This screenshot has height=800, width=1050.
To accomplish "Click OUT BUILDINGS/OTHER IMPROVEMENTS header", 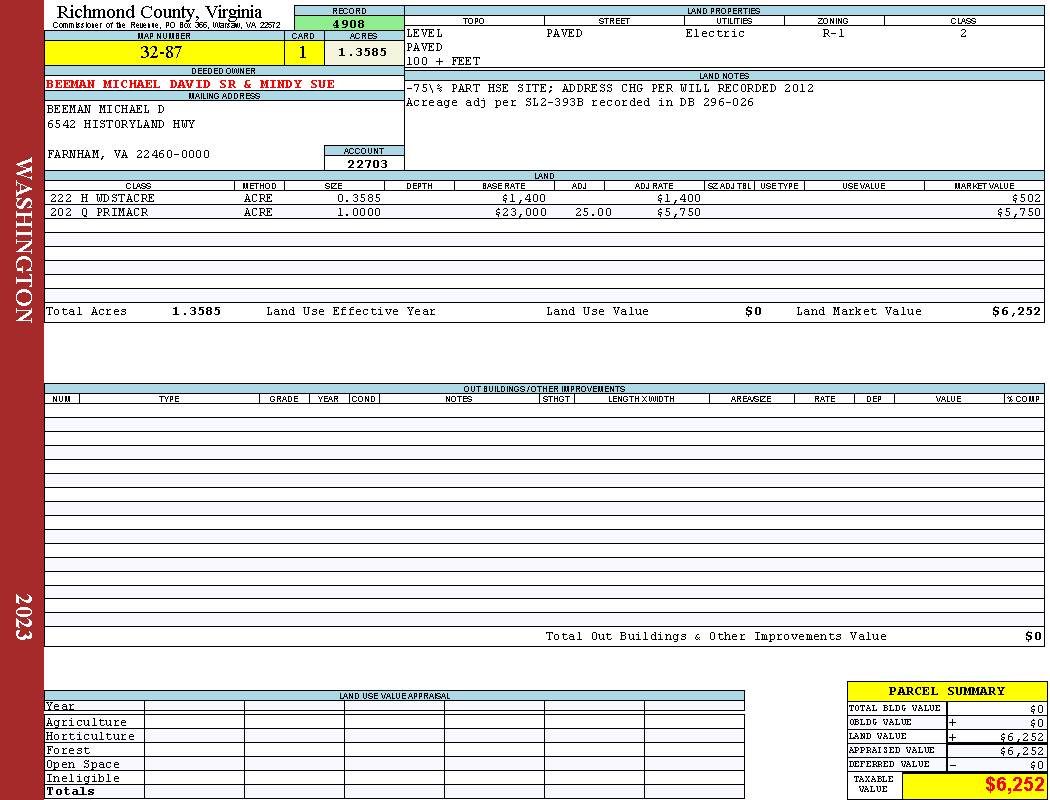I will click(544, 389).
